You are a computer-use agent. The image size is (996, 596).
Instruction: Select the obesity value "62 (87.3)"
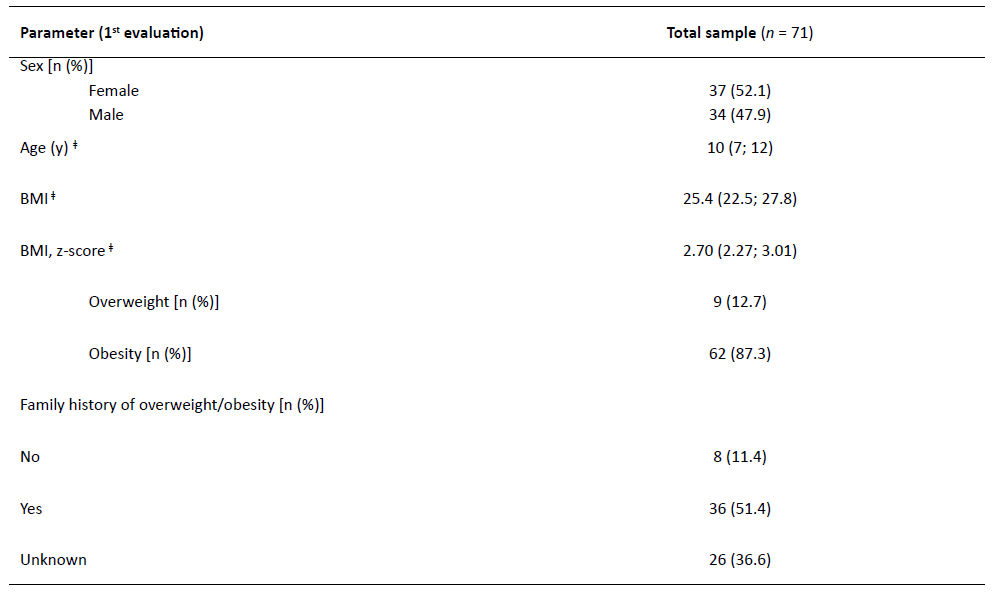tap(739, 354)
